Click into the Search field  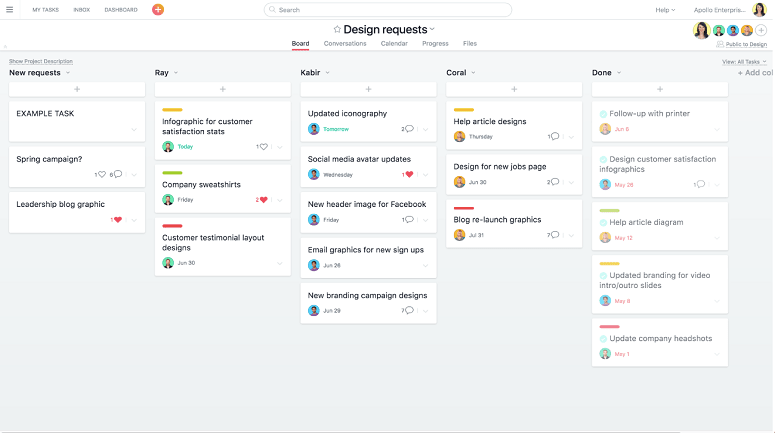coord(388,10)
